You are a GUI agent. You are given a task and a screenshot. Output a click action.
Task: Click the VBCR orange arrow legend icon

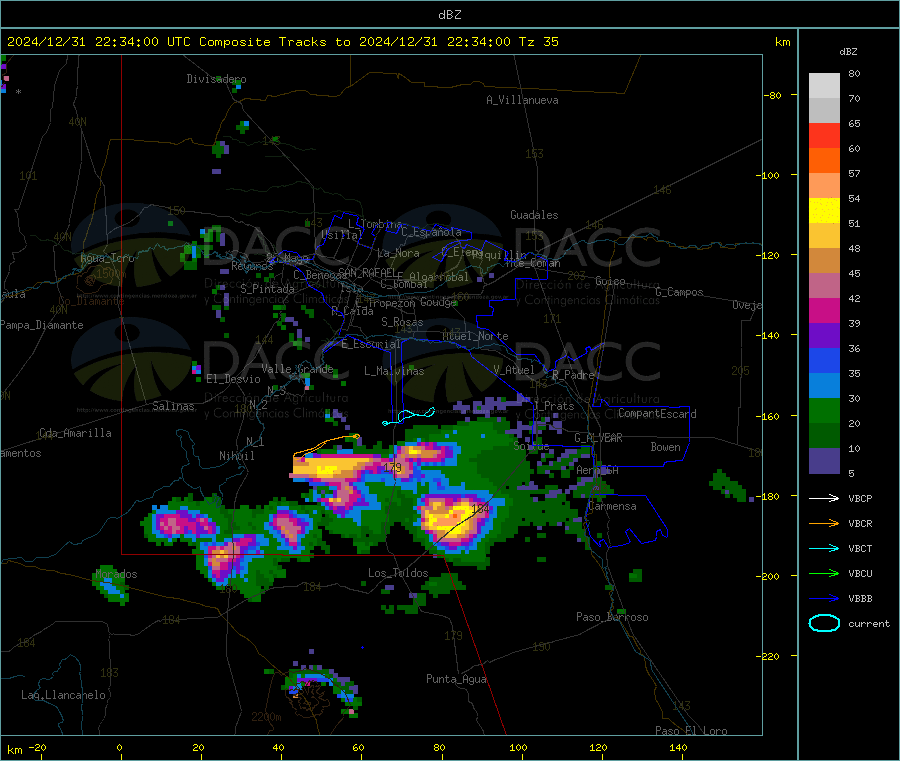point(824,523)
